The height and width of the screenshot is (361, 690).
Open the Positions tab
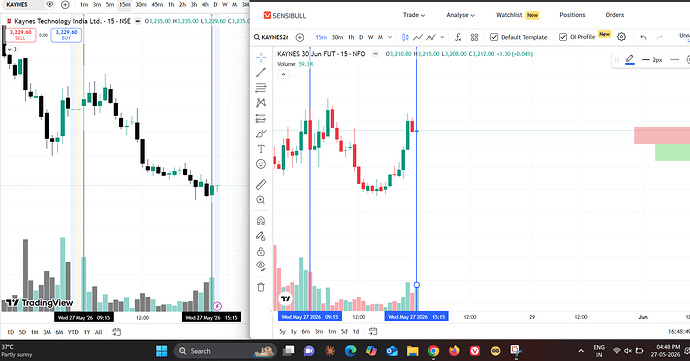click(x=572, y=15)
